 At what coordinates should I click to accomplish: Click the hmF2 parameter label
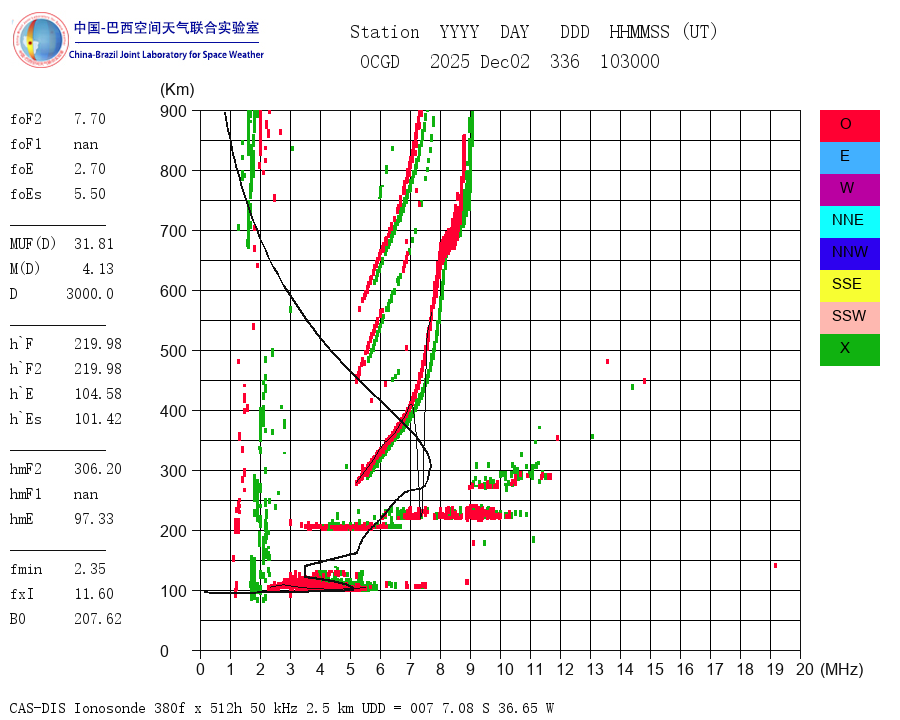click(26, 469)
